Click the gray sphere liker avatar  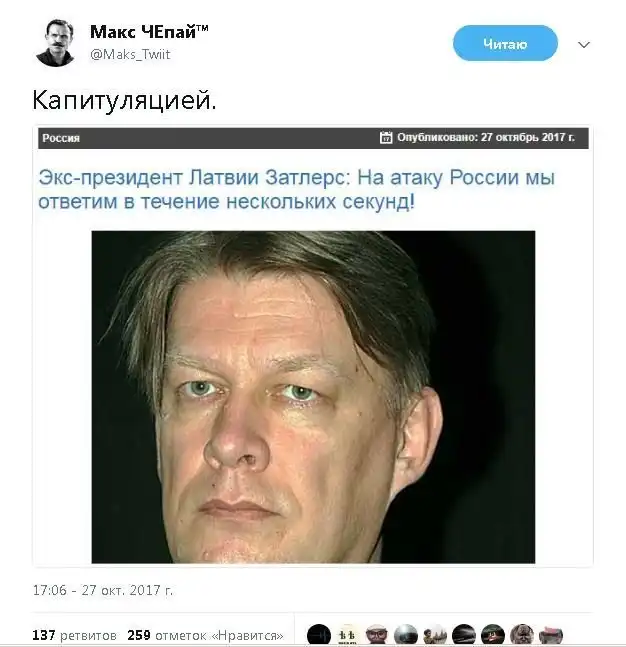coord(406,635)
